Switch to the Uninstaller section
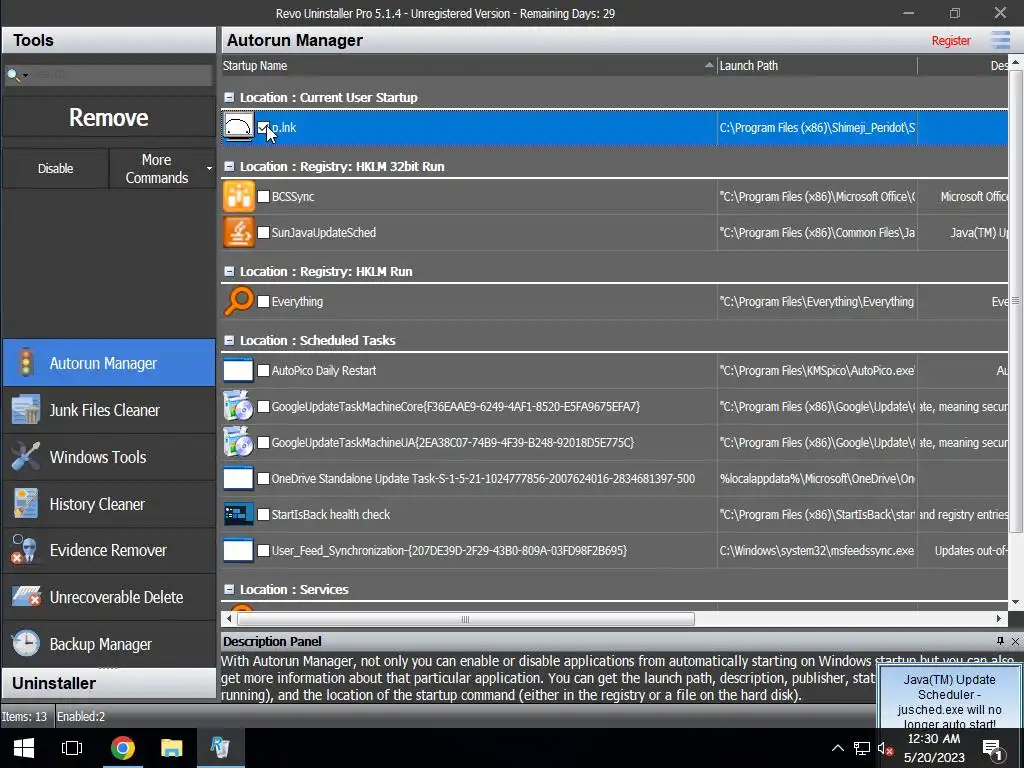 (x=108, y=683)
